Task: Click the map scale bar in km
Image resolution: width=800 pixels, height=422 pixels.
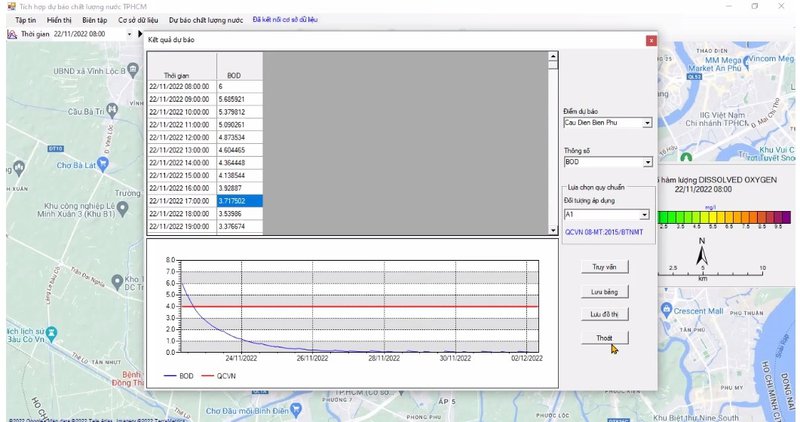Action: [x=710, y=275]
